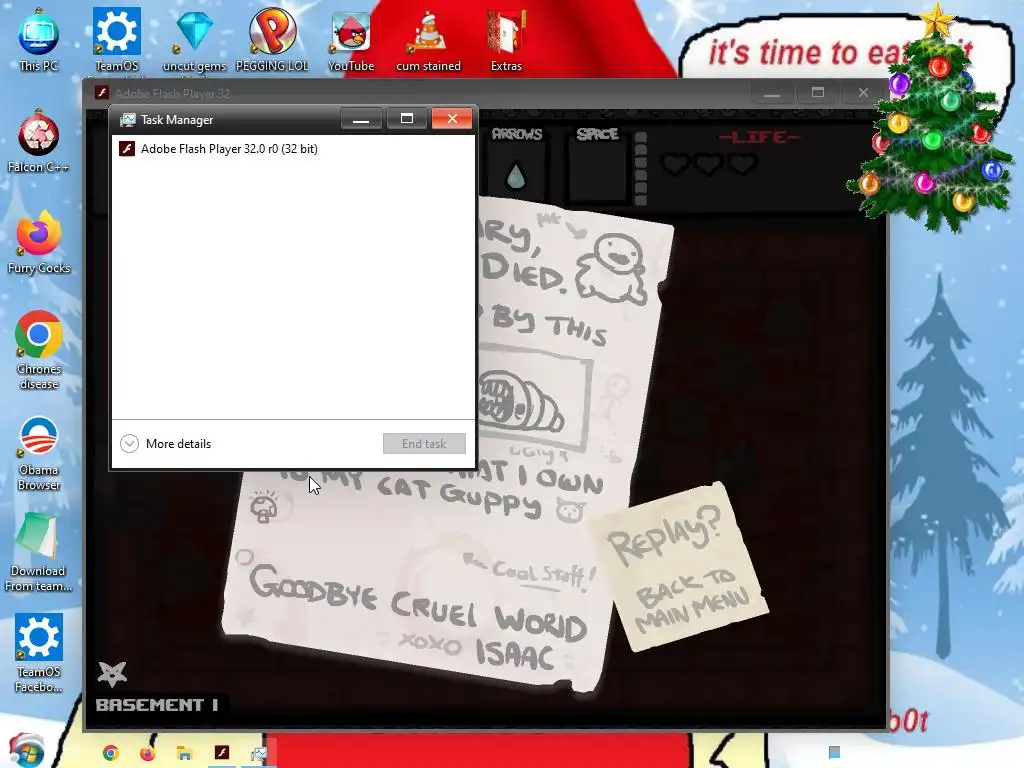This screenshot has width=1024, height=768.
Task: Switch to Task Manager taskbar button
Action: coord(259,753)
